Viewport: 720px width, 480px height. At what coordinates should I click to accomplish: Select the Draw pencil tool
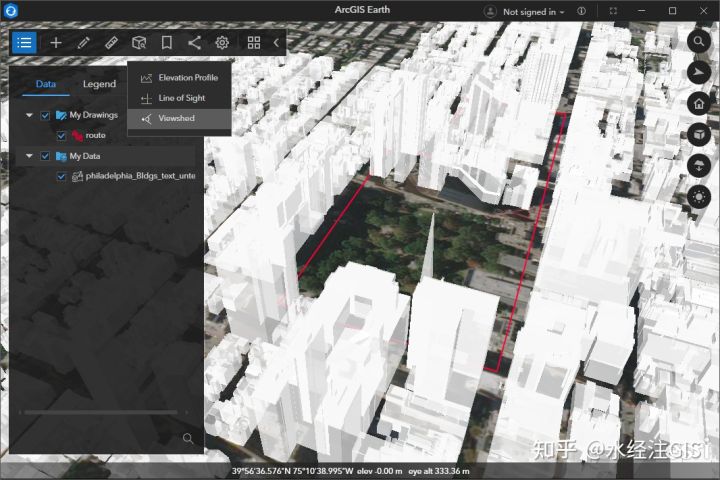coord(84,43)
